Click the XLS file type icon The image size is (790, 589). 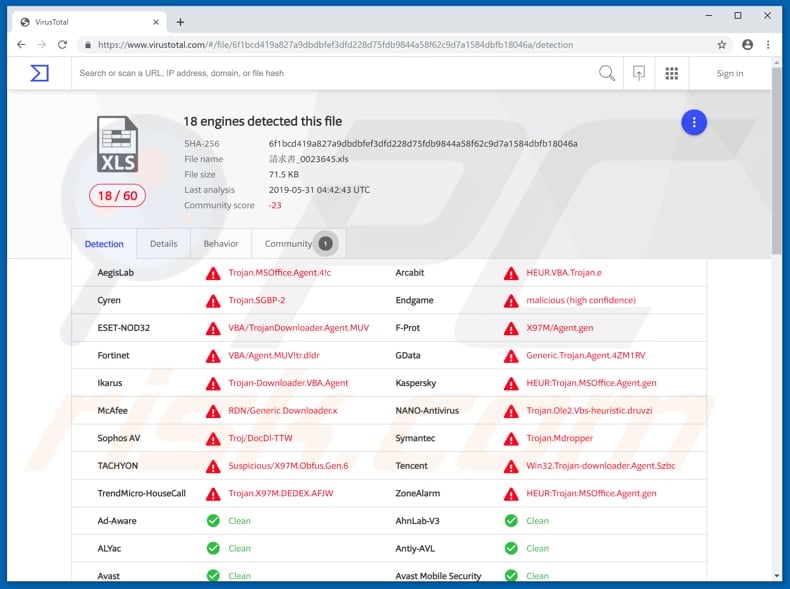pos(117,144)
